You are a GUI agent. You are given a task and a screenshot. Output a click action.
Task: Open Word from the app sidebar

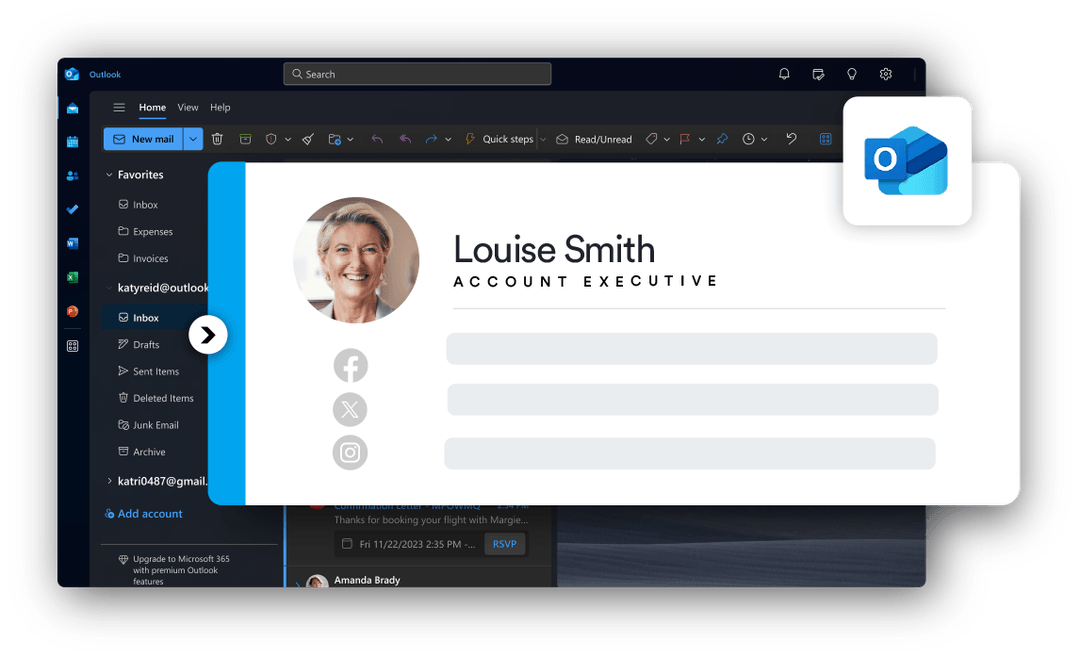click(72, 243)
